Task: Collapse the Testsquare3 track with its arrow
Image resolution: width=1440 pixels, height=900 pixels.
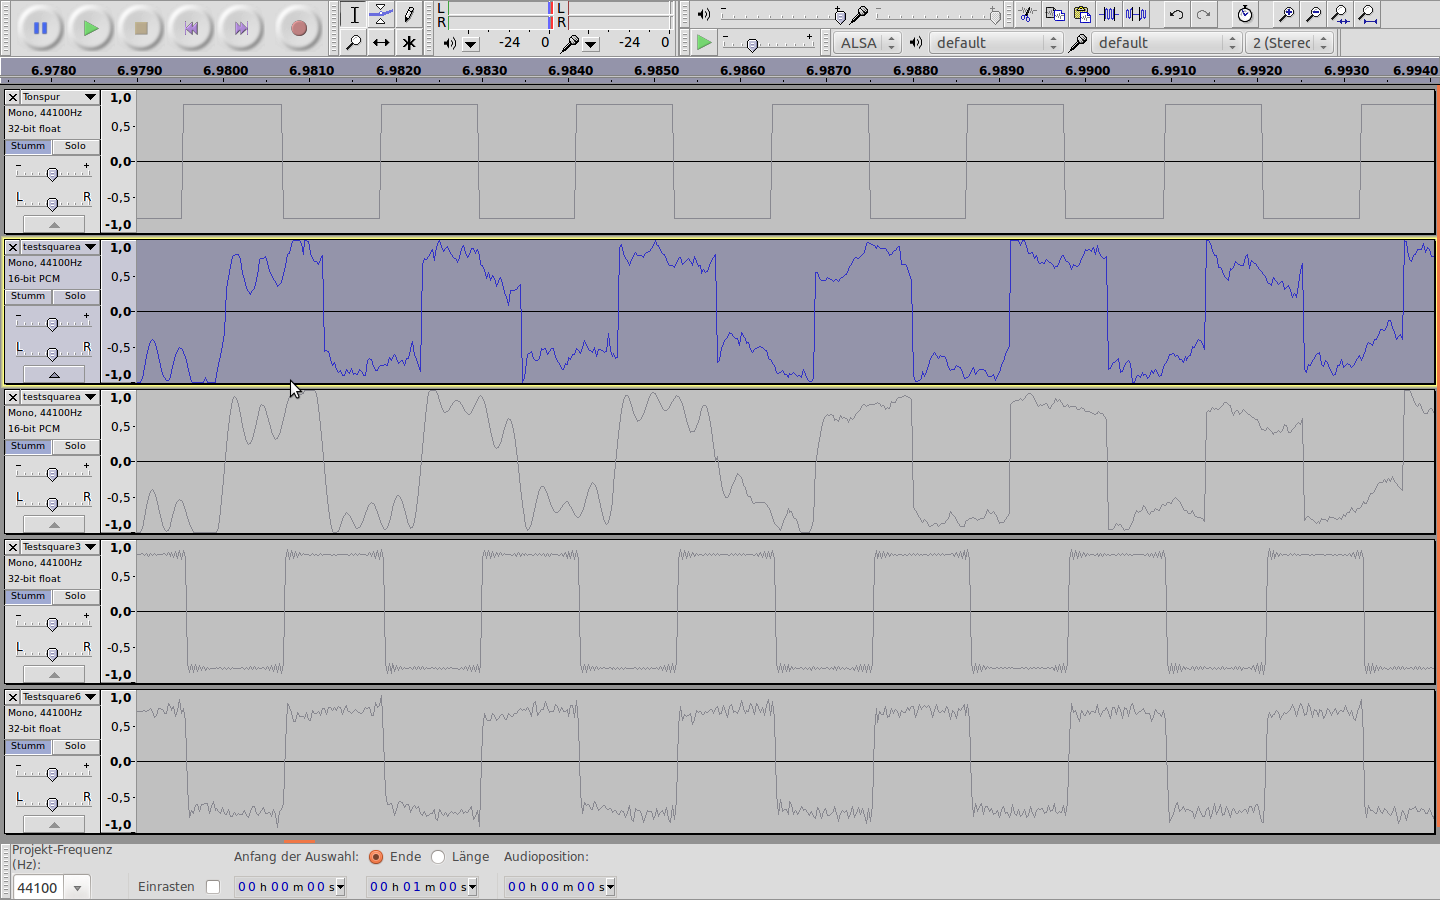Action: coord(54,675)
